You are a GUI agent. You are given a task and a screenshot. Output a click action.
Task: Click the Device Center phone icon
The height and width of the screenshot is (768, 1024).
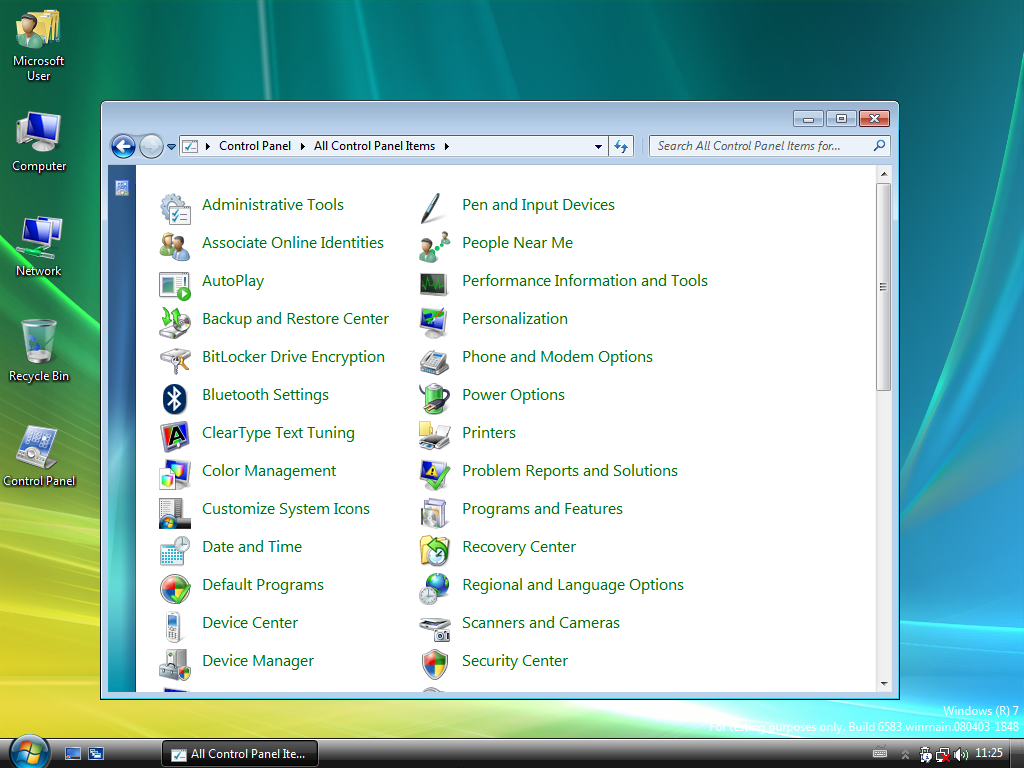(x=174, y=626)
